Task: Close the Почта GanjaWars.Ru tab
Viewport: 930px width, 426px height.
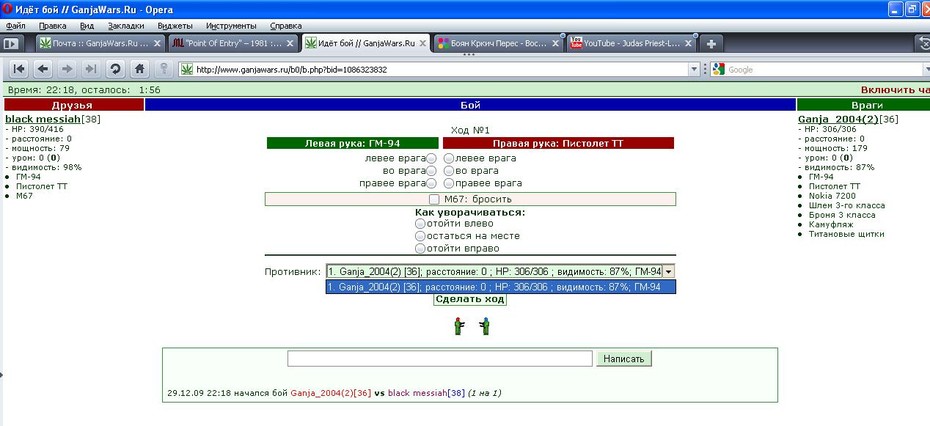Action: tap(157, 43)
